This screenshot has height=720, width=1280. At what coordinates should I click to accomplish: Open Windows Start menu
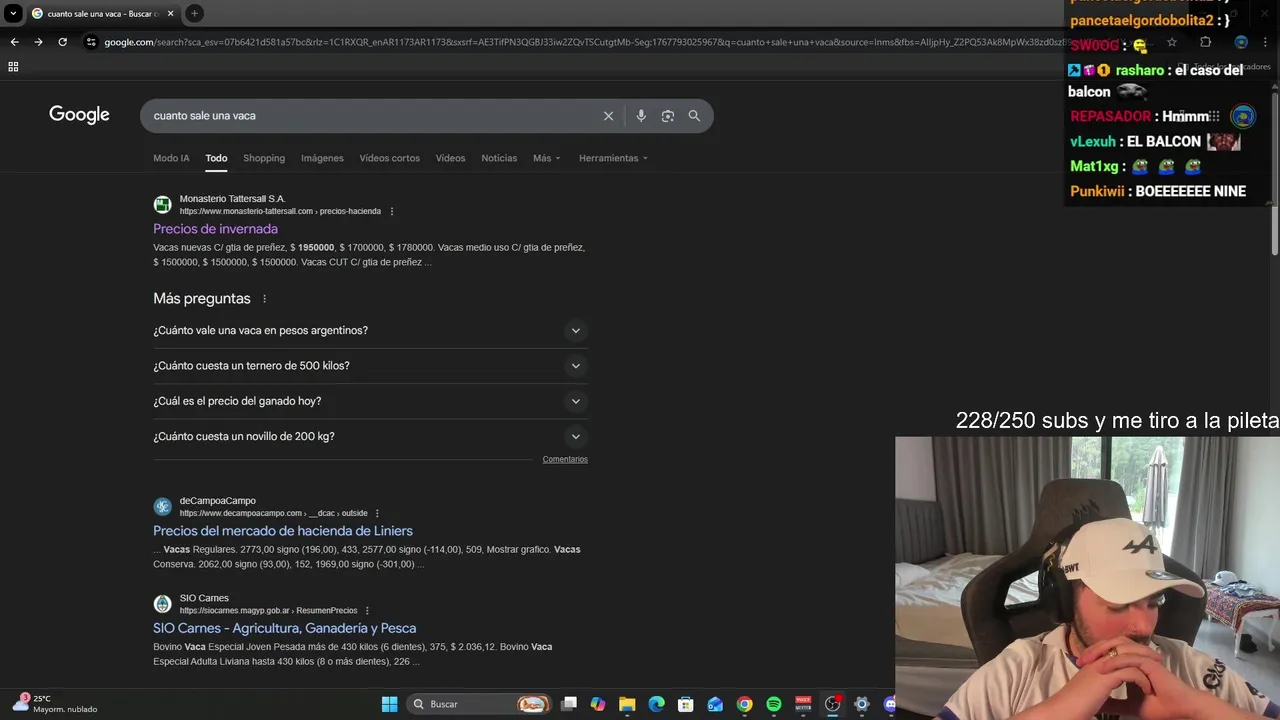389,704
